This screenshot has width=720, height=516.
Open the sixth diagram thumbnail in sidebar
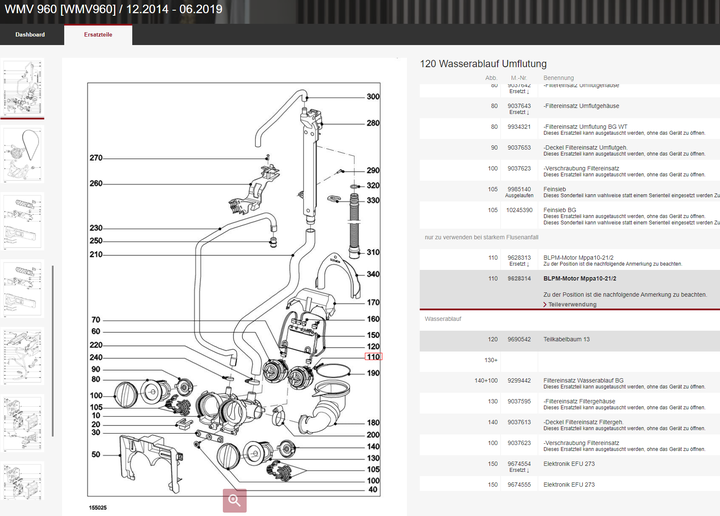pyautogui.click(x=23, y=423)
